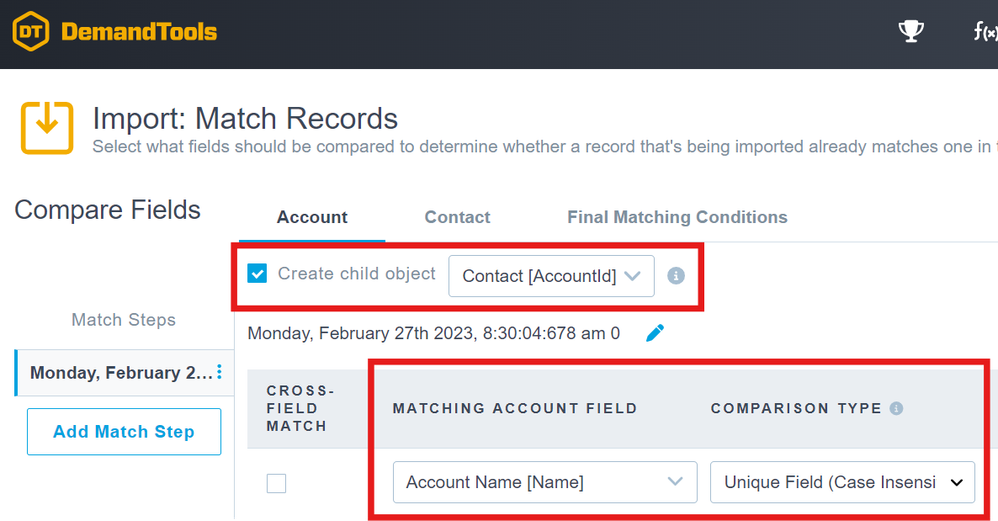Click the DemandTools logo icon
The width and height of the screenshot is (998, 521).
tap(31, 32)
